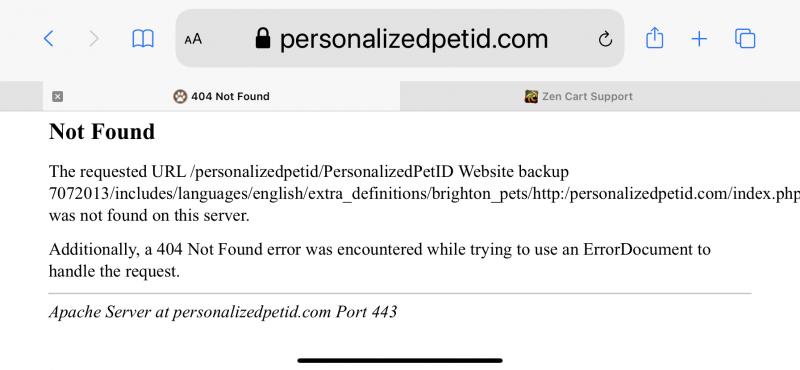The image size is (800, 370).
Task: Open the AA text size menu
Action: (193, 39)
